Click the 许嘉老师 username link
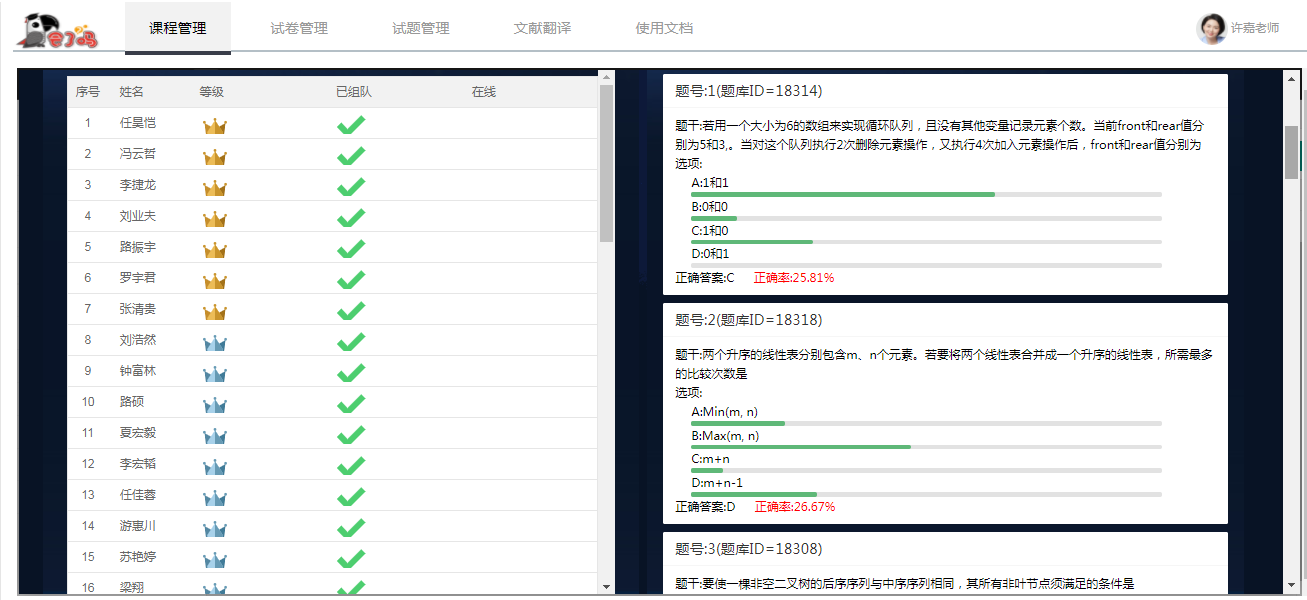1307x600 pixels. [x=1255, y=28]
